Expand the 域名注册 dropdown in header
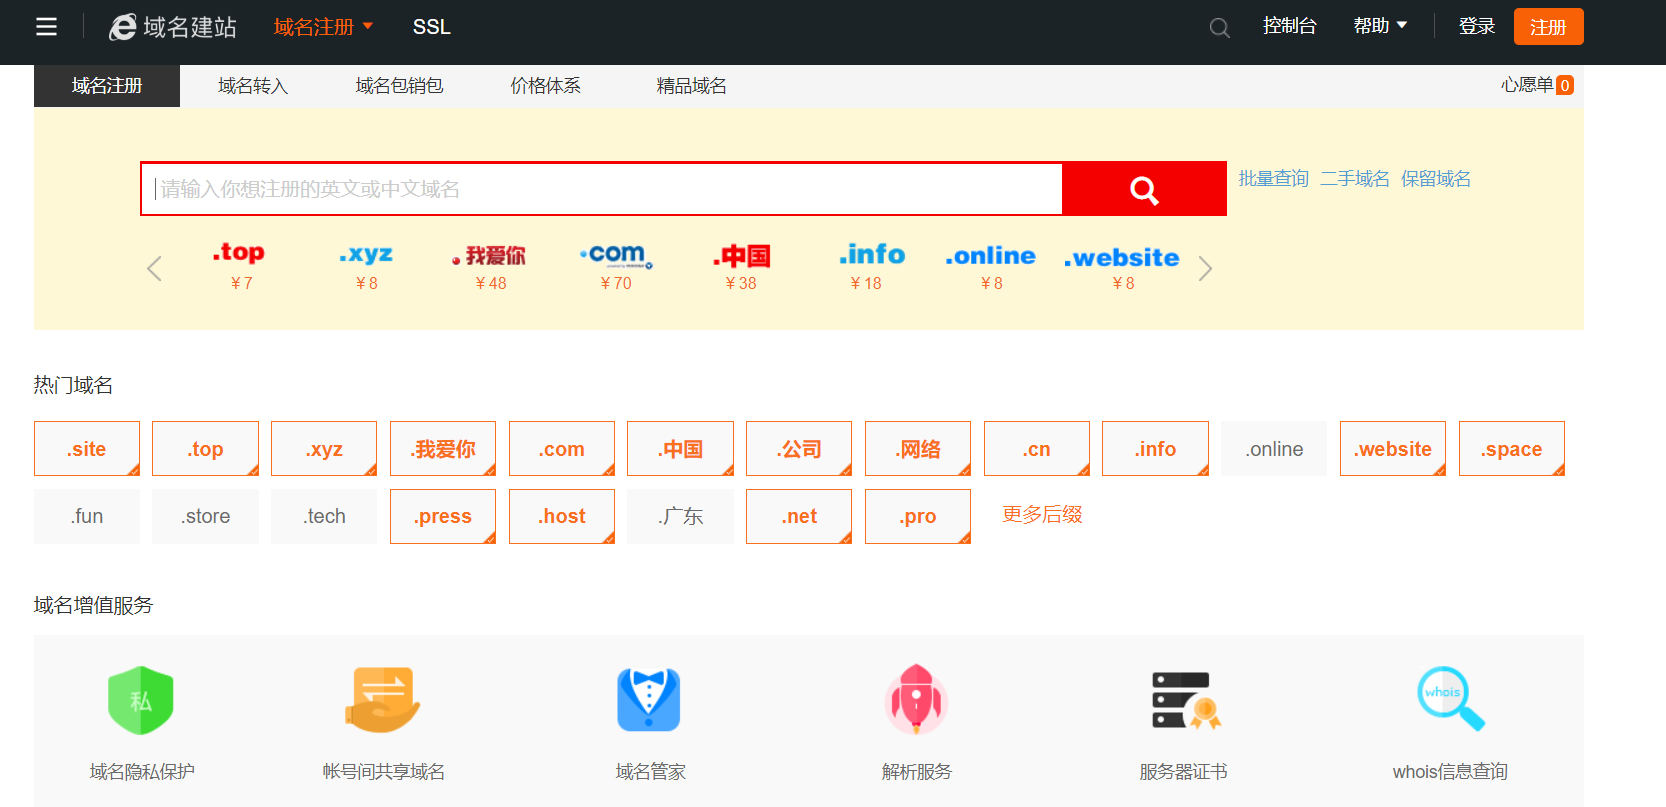The width and height of the screenshot is (1666, 807). (323, 27)
